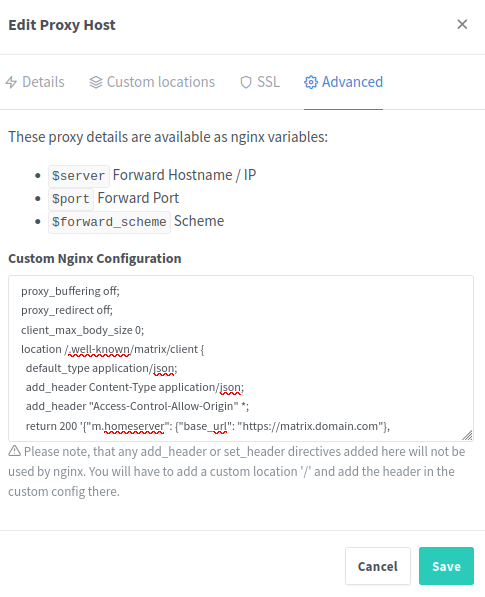Open the SSL tab

click(x=260, y=82)
